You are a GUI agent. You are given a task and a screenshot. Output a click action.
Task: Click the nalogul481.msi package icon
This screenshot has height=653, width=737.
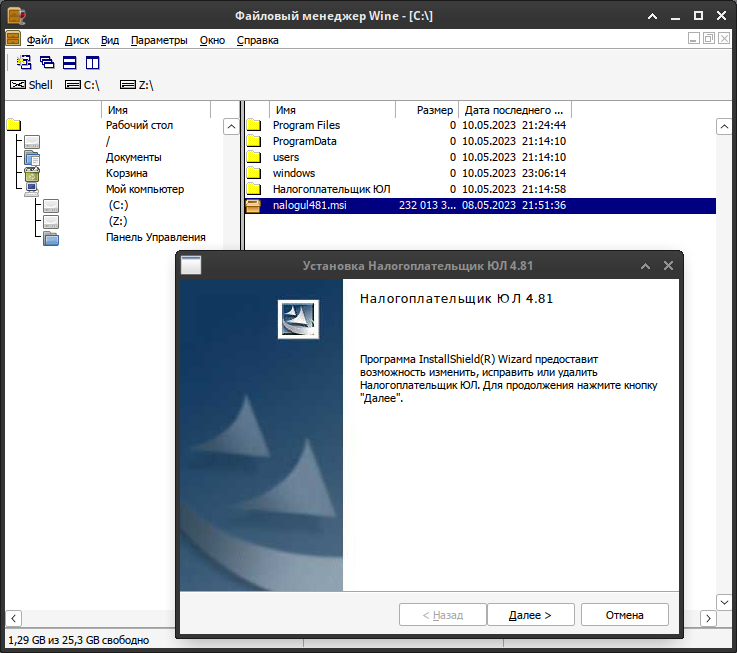click(253, 205)
